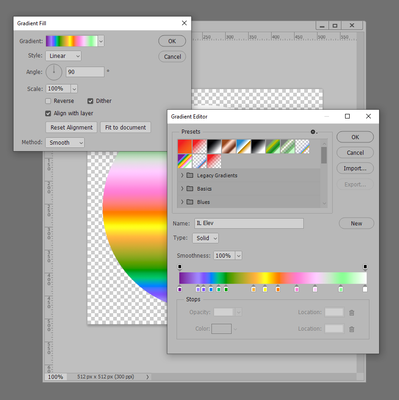Click the gradient Name input field
Image resolution: width=399 pixels, height=400 pixels.
(249, 223)
